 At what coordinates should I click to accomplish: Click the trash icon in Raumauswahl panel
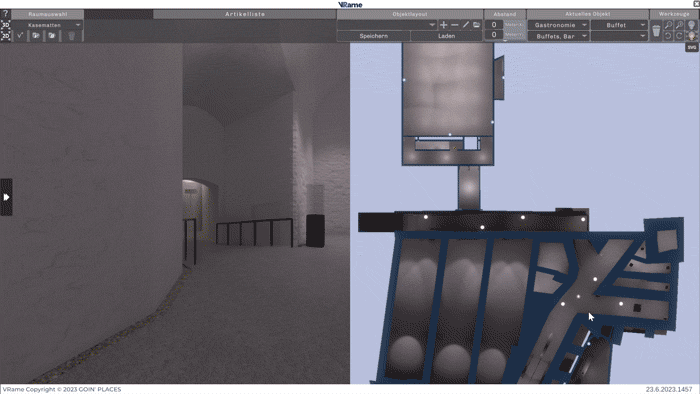(71, 36)
